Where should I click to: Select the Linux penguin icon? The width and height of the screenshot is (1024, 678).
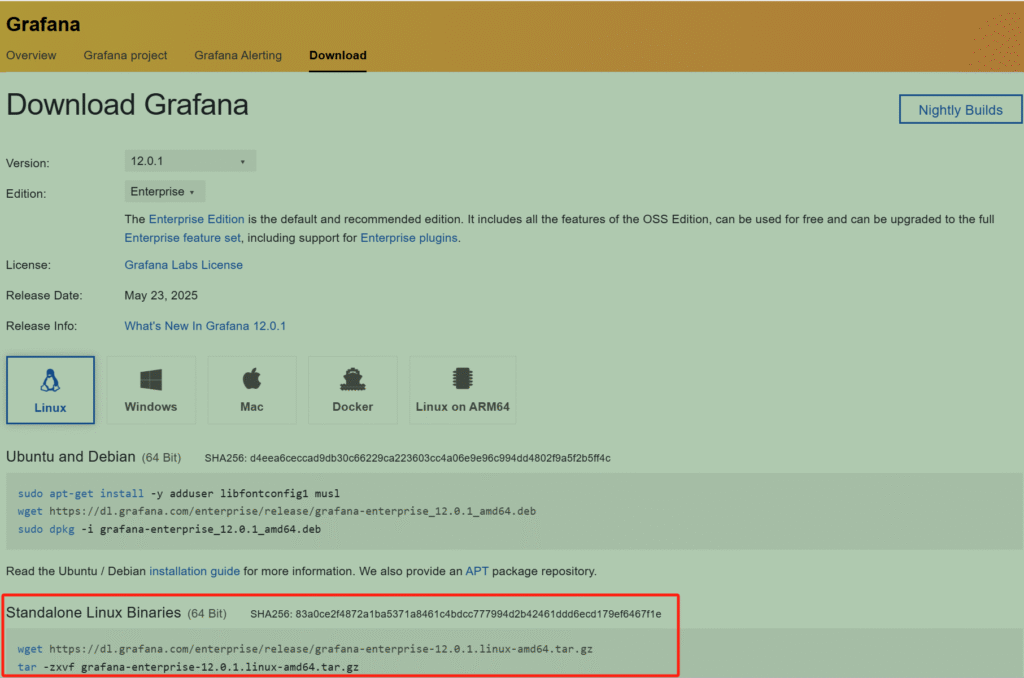click(x=50, y=381)
